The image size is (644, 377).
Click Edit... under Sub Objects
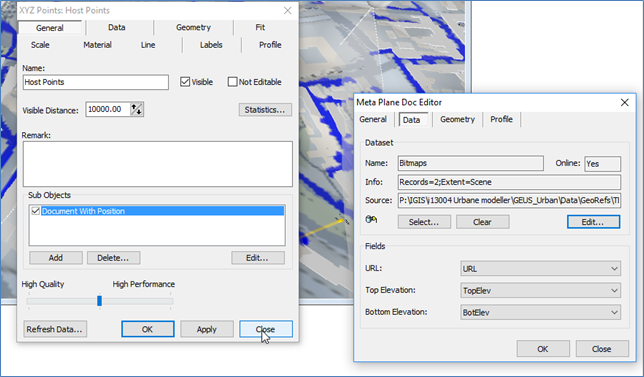point(258,258)
